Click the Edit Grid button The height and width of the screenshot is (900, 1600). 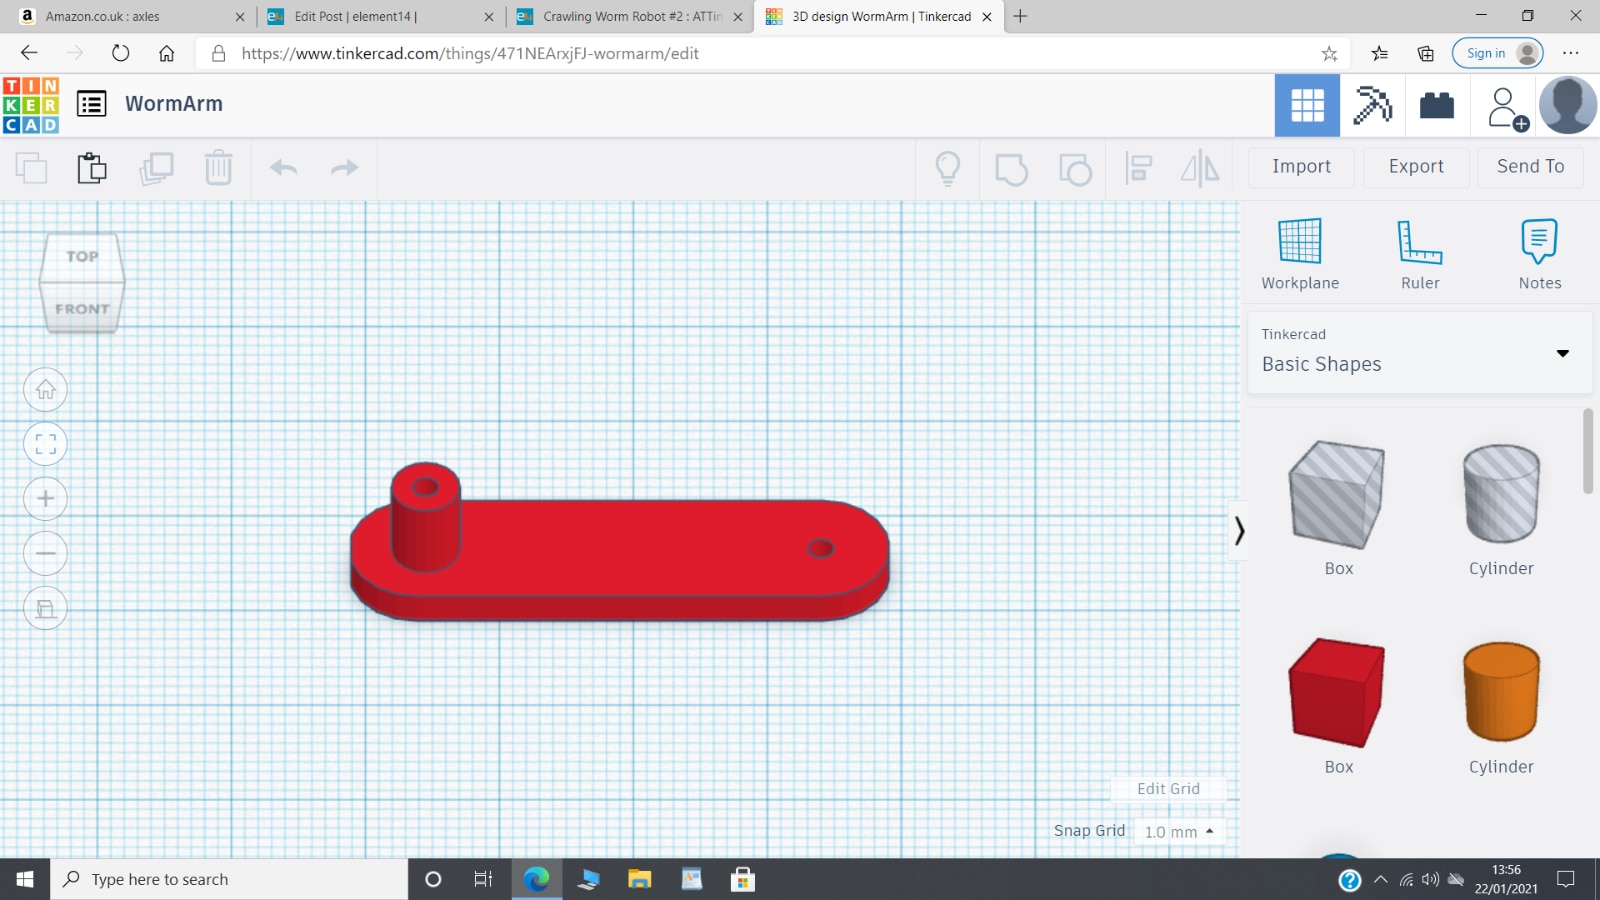[x=1168, y=789]
